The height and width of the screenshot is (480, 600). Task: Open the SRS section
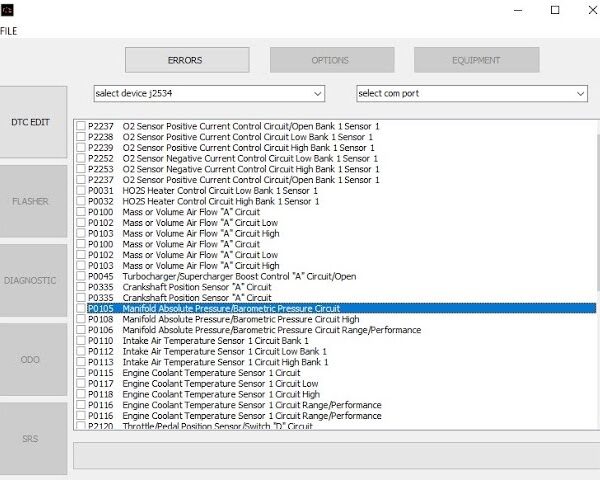pyautogui.click(x=33, y=439)
